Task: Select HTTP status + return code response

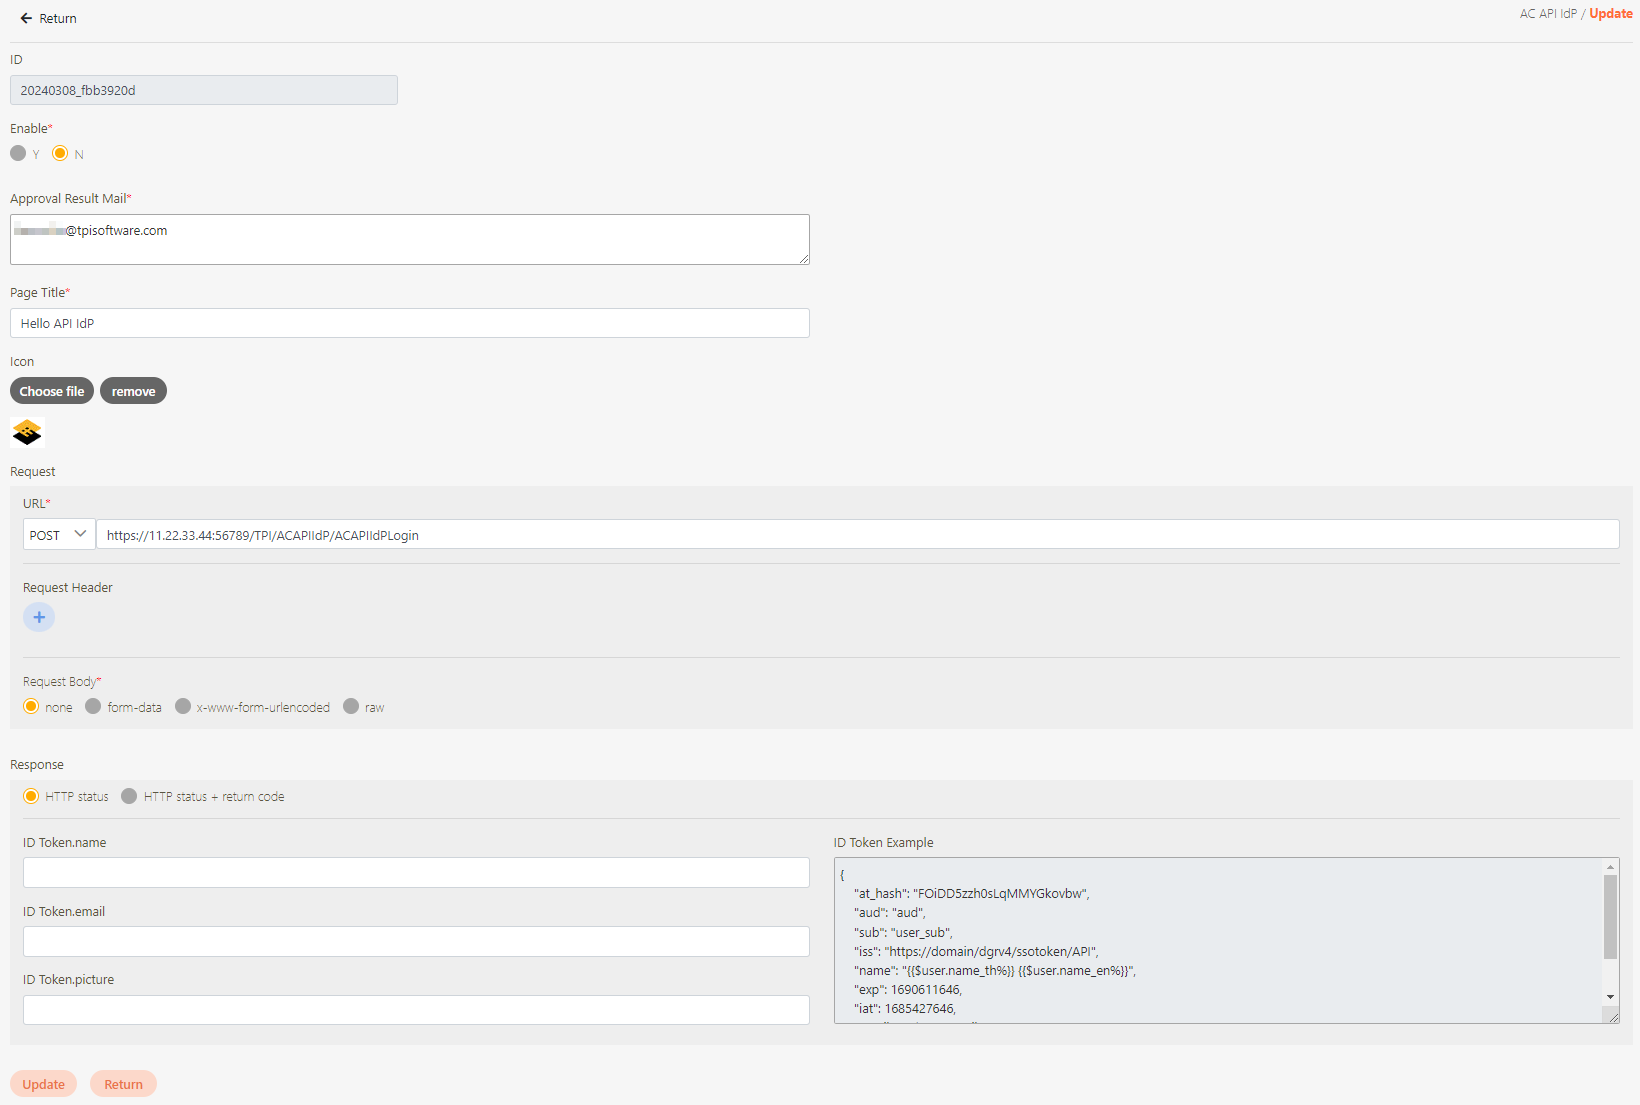Action: [x=129, y=796]
